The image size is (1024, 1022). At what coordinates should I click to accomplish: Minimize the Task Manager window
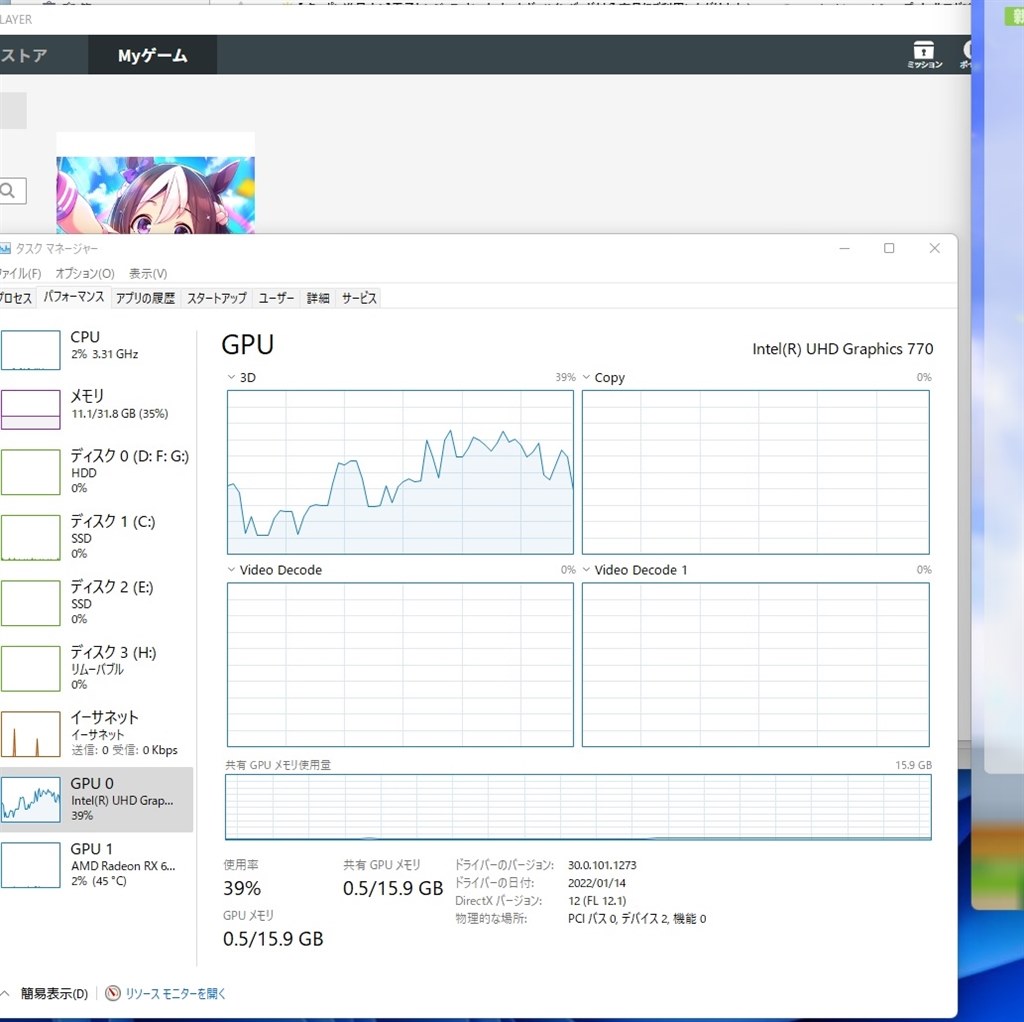[x=844, y=248]
